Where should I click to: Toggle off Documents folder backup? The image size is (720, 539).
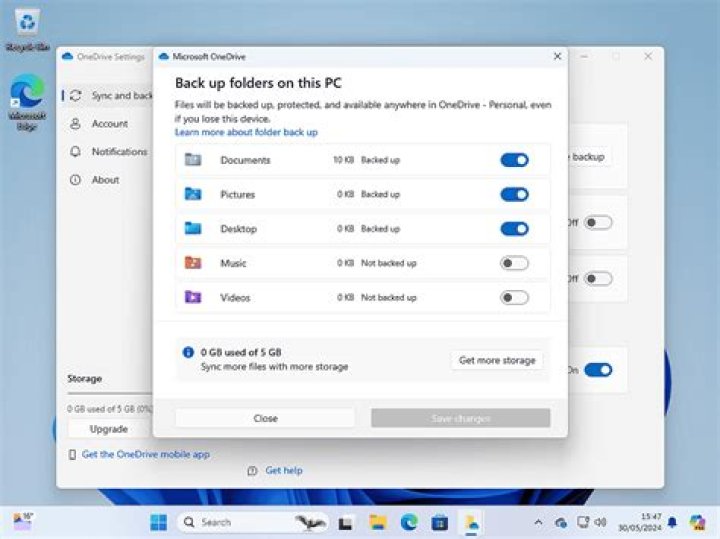tap(514, 160)
